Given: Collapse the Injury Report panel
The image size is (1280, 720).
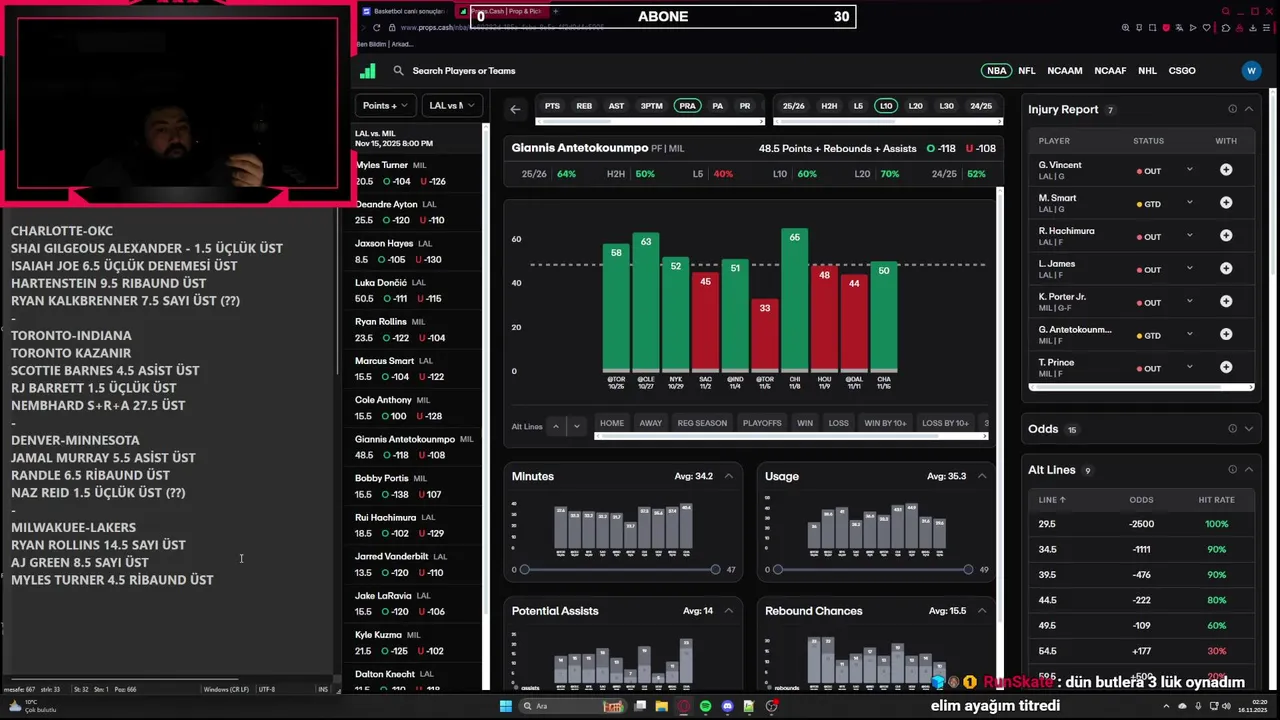Looking at the screenshot, I should coord(1249,109).
